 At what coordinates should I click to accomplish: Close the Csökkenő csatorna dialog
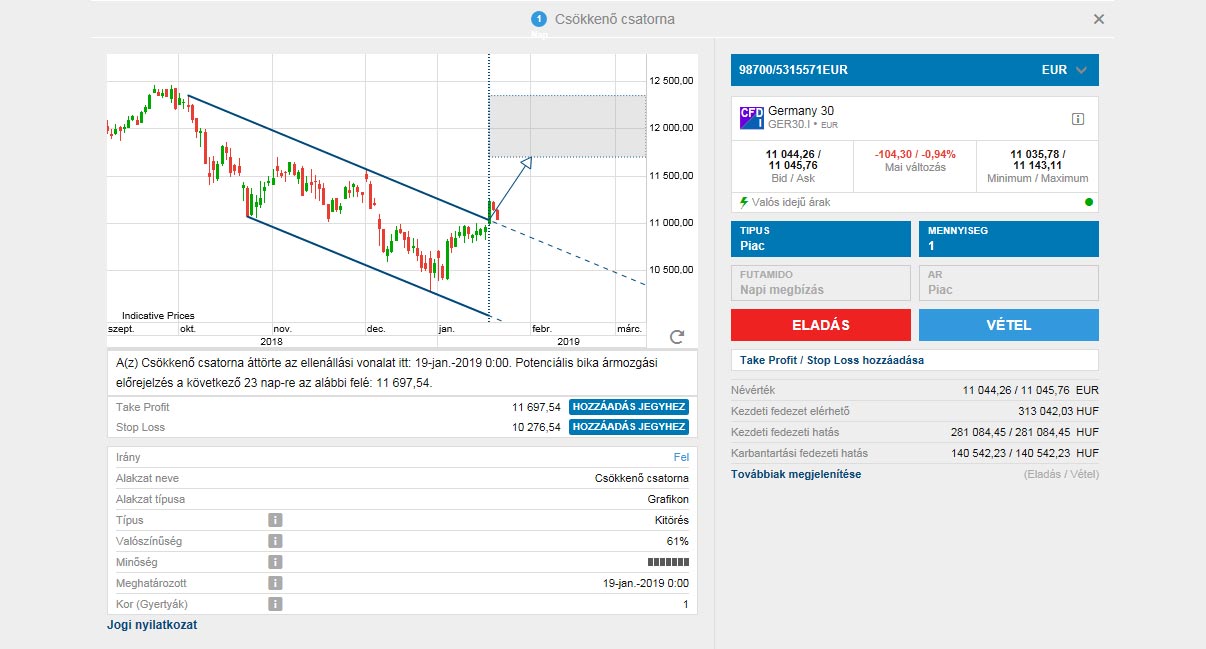[x=1099, y=19]
